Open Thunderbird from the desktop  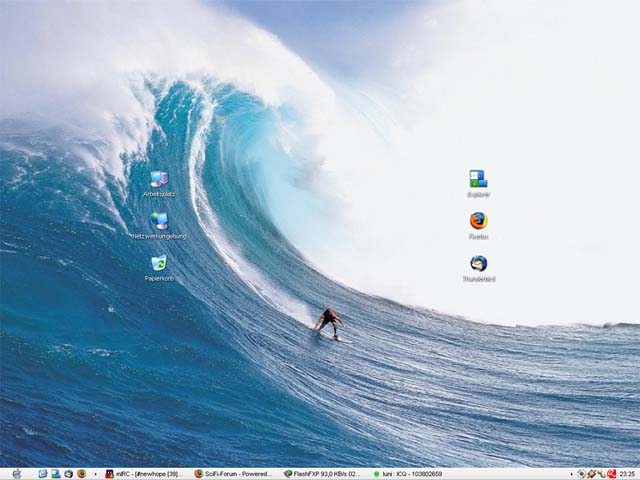[478, 264]
